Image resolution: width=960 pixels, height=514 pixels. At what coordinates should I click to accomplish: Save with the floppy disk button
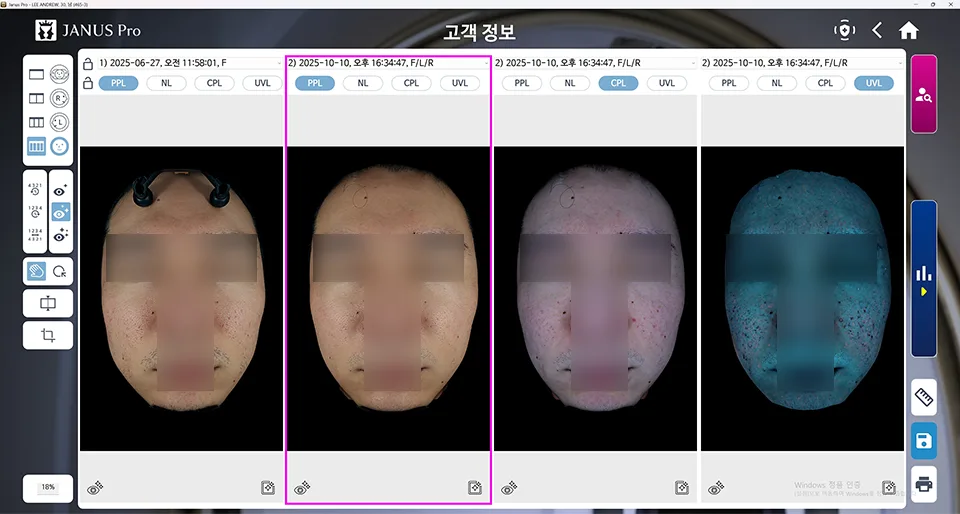pyautogui.click(x=924, y=441)
